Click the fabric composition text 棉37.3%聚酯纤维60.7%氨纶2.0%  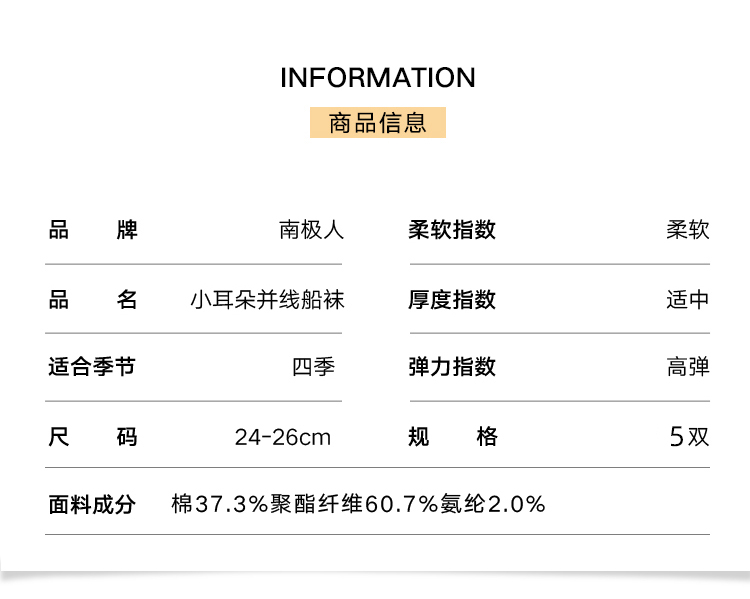(359, 504)
